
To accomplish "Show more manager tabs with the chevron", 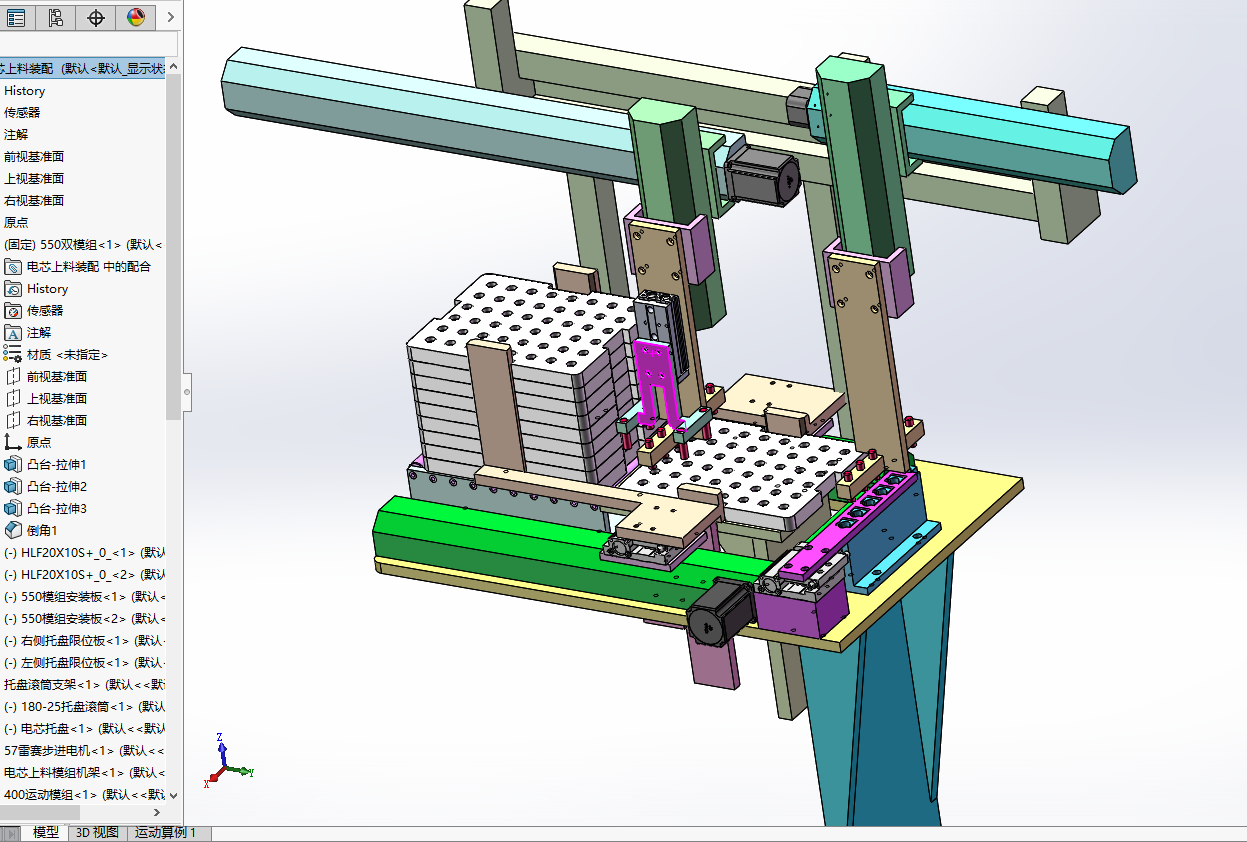I will pyautogui.click(x=171, y=17).
